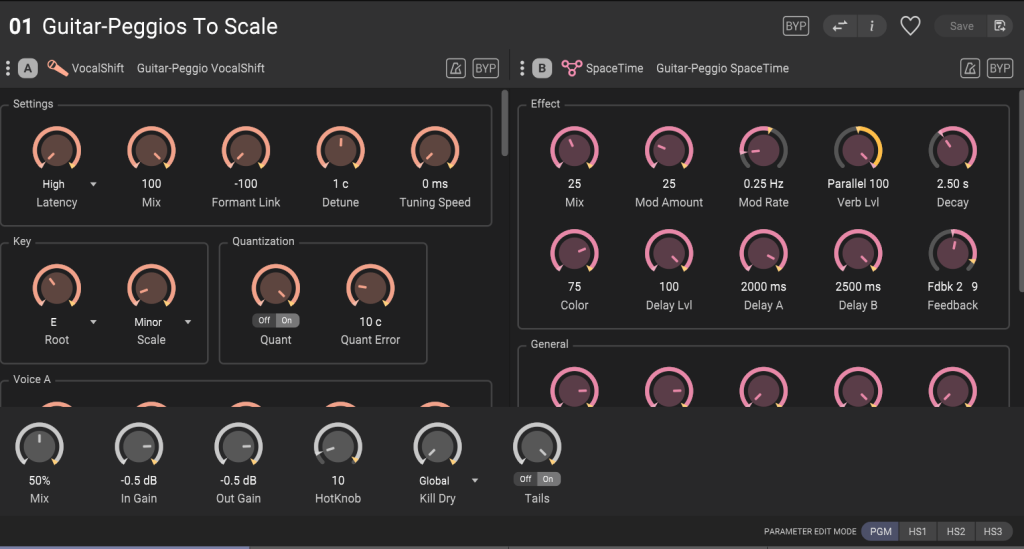The image size is (1024, 549).
Task: Select the B slot badge
Action: pyautogui.click(x=542, y=68)
